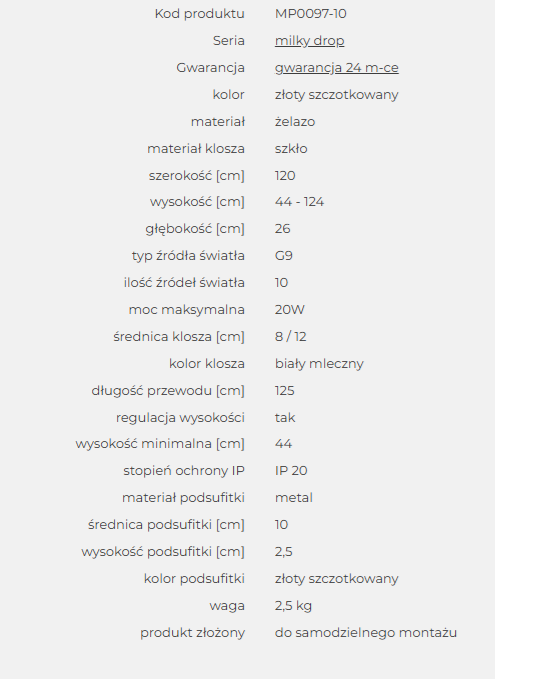Click the głębokość value 26
Image resolution: width=552 pixels, height=687 pixels.
coord(283,229)
